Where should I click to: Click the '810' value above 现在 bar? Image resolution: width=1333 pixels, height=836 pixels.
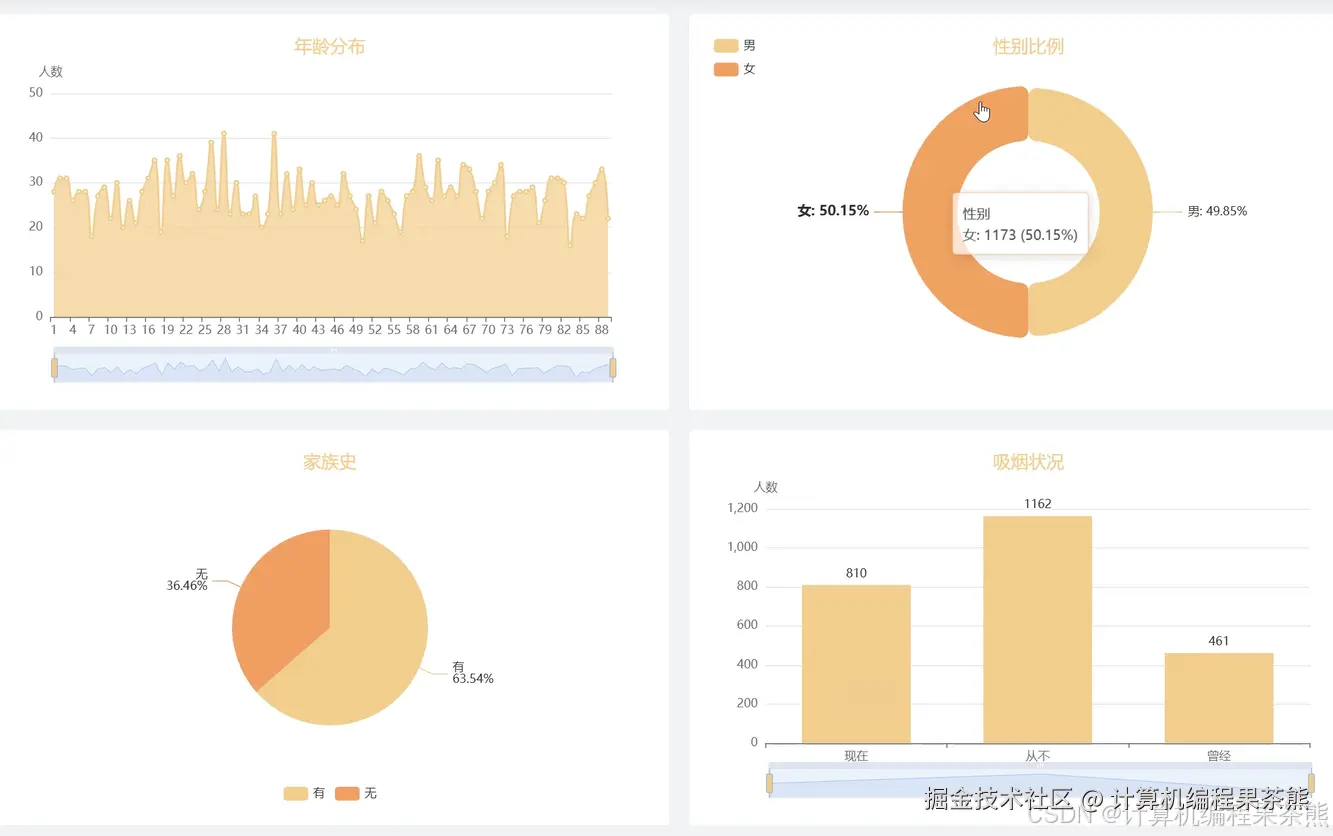tap(856, 573)
